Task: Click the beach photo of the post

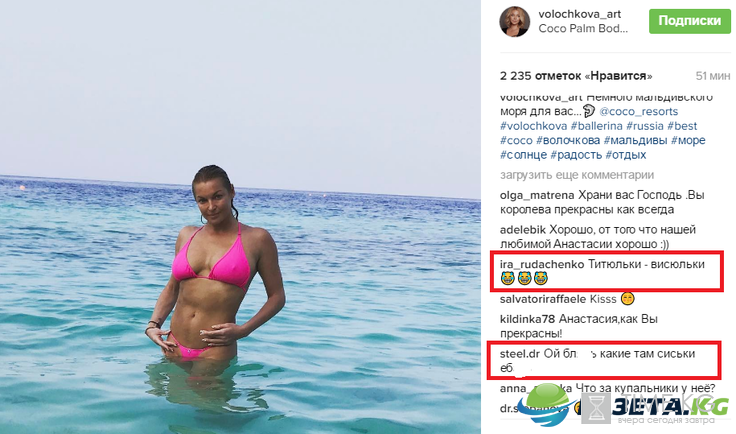Action: pyautogui.click(x=240, y=217)
